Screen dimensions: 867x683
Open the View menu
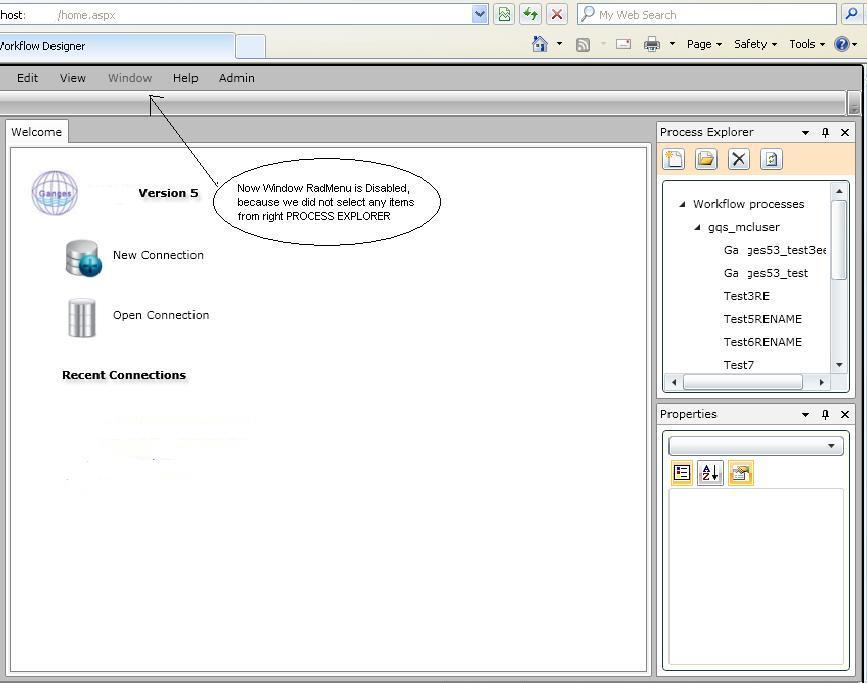tap(73, 78)
